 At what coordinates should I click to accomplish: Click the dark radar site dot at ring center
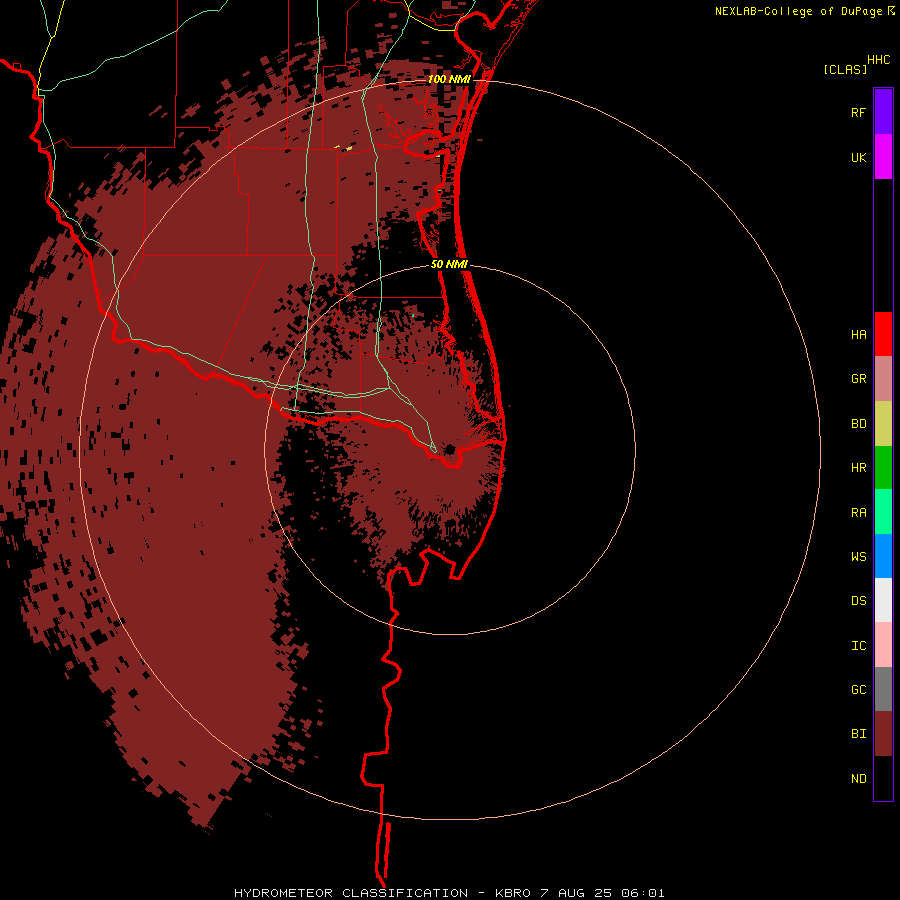pyautogui.click(x=450, y=449)
